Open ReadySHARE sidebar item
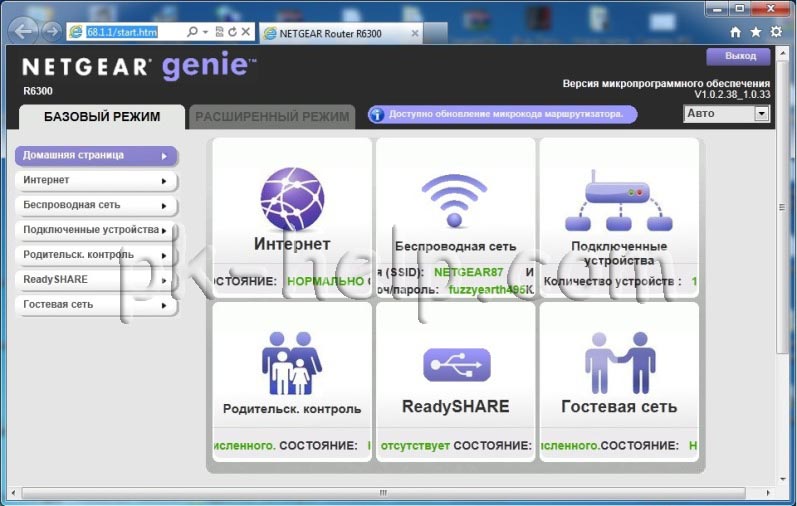The height and width of the screenshot is (506, 797). (96, 280)
